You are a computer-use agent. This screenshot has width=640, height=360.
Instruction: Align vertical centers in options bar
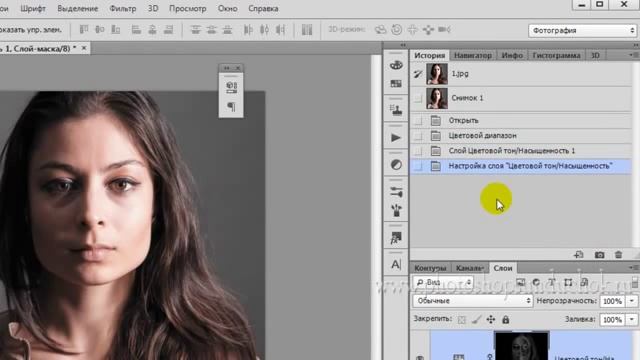click(100, 29)
